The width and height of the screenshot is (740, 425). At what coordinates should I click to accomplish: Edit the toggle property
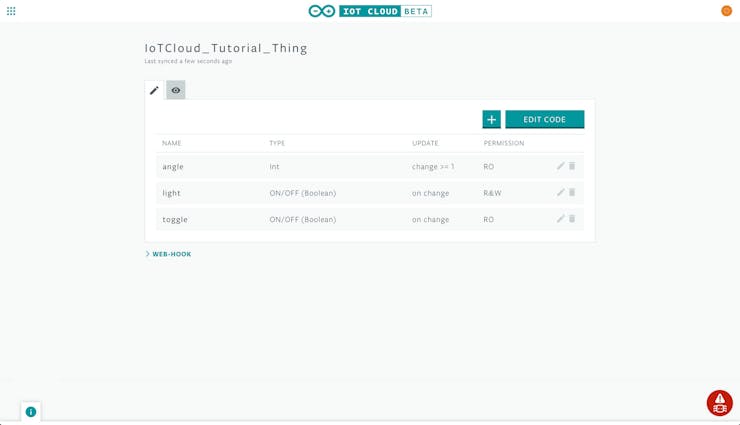pos(561,219)
